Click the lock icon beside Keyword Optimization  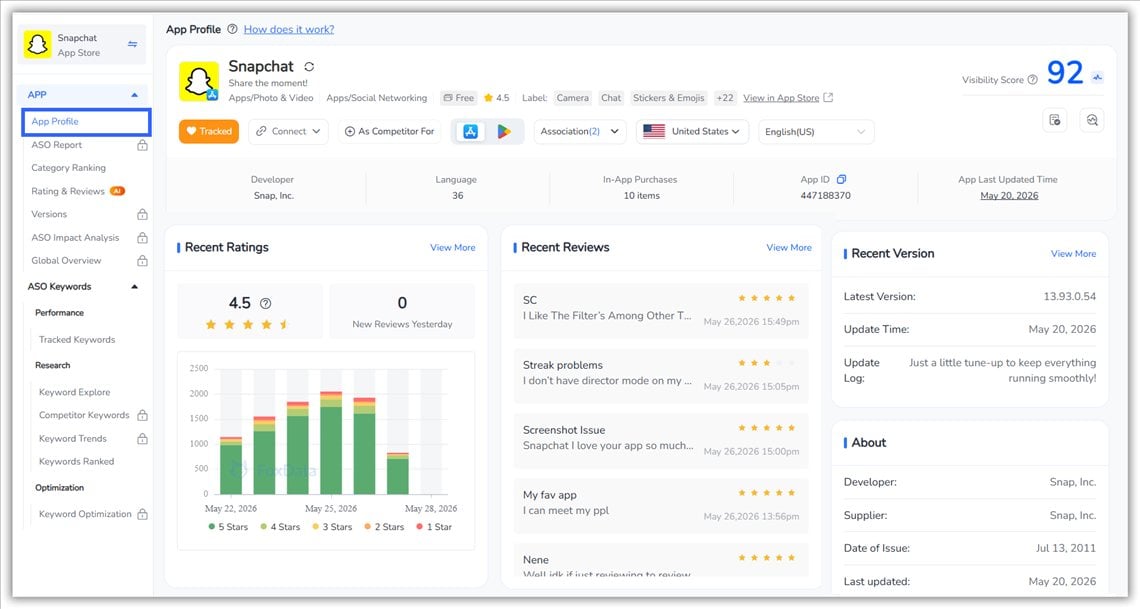(142, 515)
